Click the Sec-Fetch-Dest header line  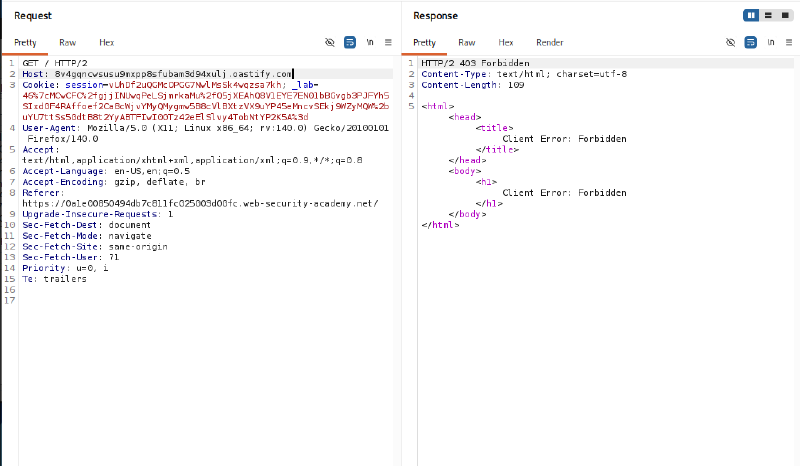(x=86, y=225)
